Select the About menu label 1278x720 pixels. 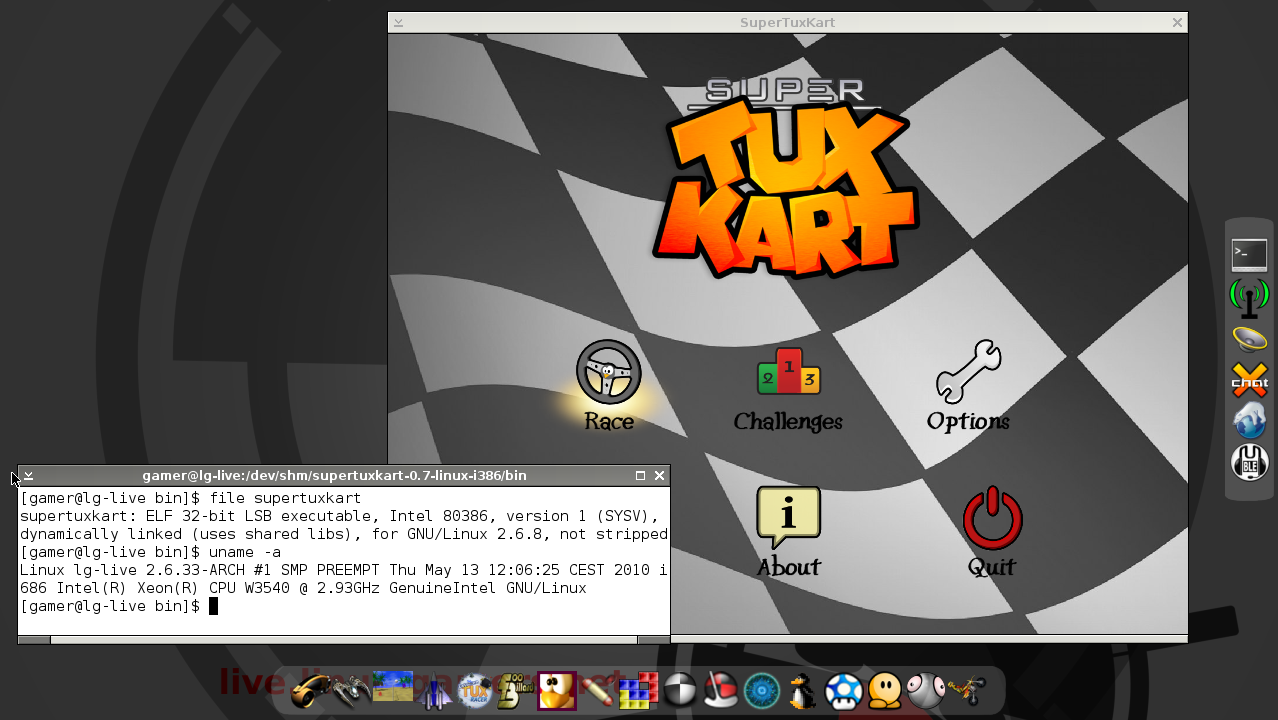[x=788, y=567]
